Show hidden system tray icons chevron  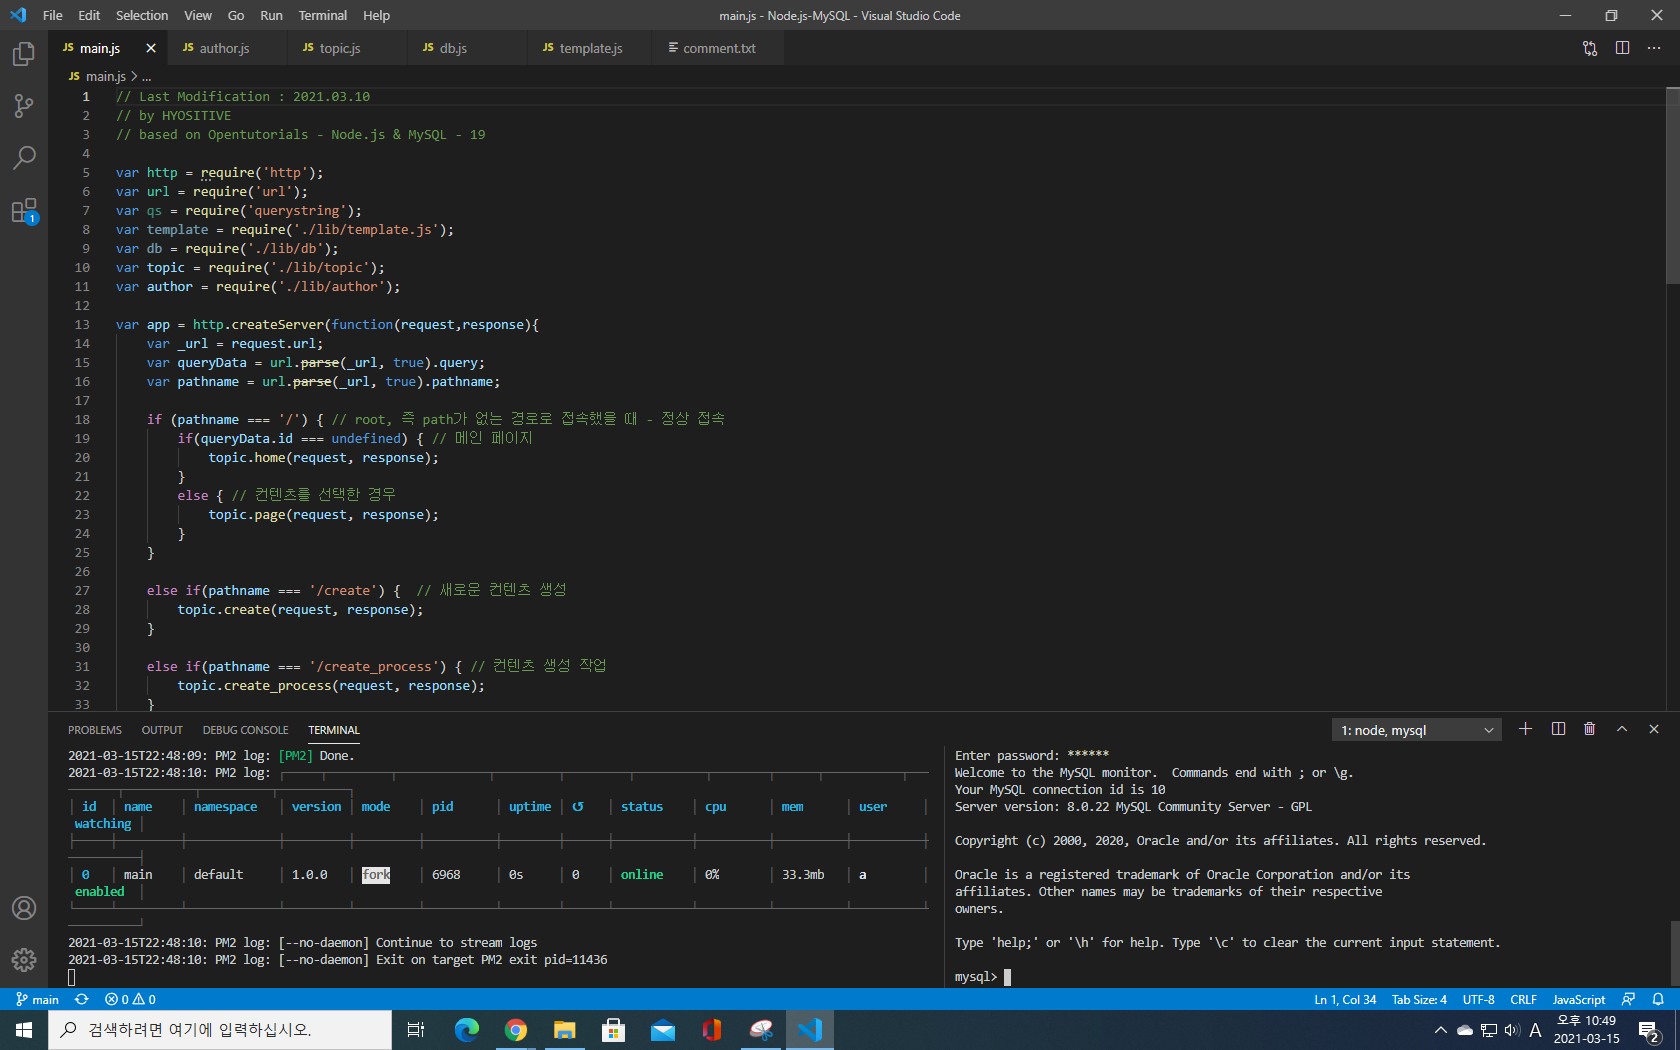(1440, 1030)
